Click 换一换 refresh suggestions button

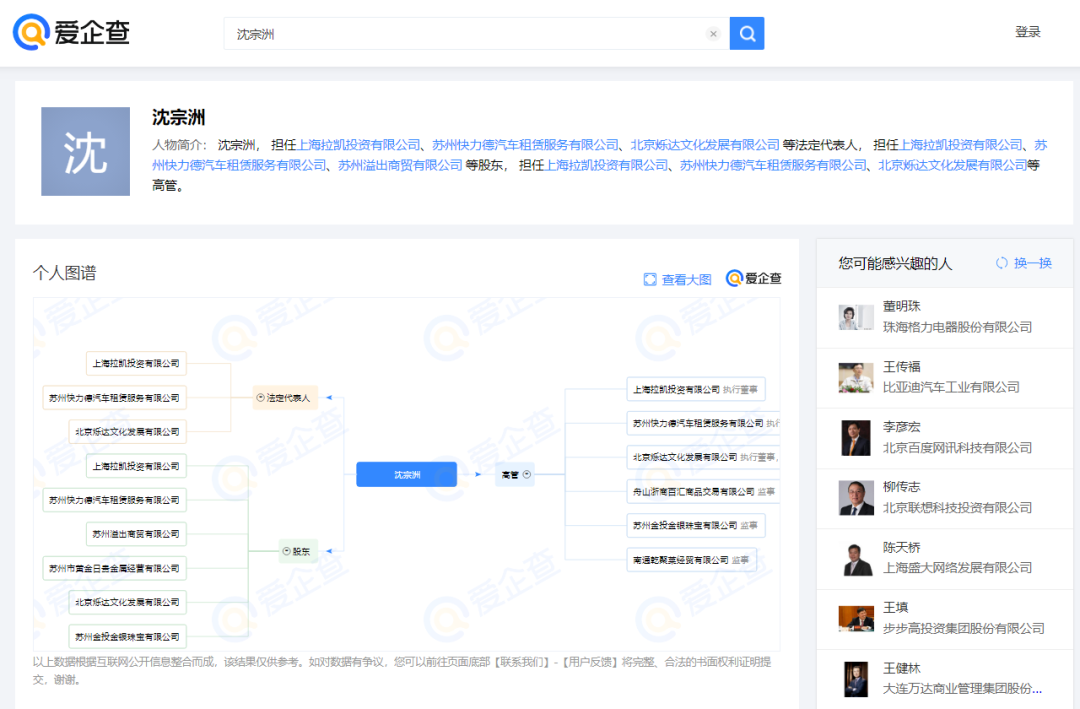click(x=1024, y=263)
